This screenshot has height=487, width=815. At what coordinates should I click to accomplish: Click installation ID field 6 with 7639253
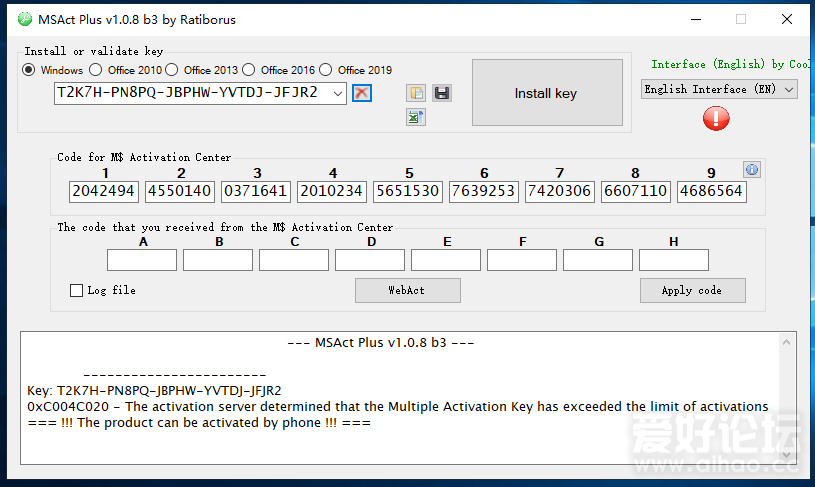pyautogui.click(x=483, y=191)
